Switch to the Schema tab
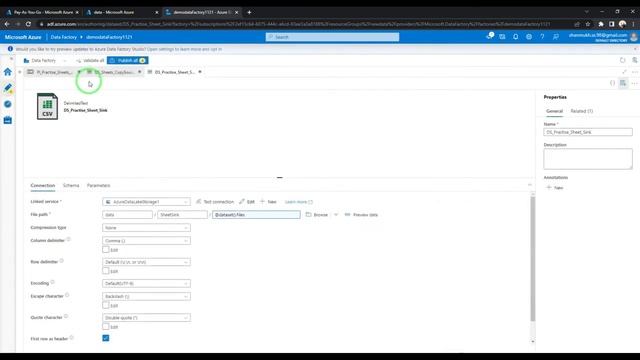 coord(71,185)
